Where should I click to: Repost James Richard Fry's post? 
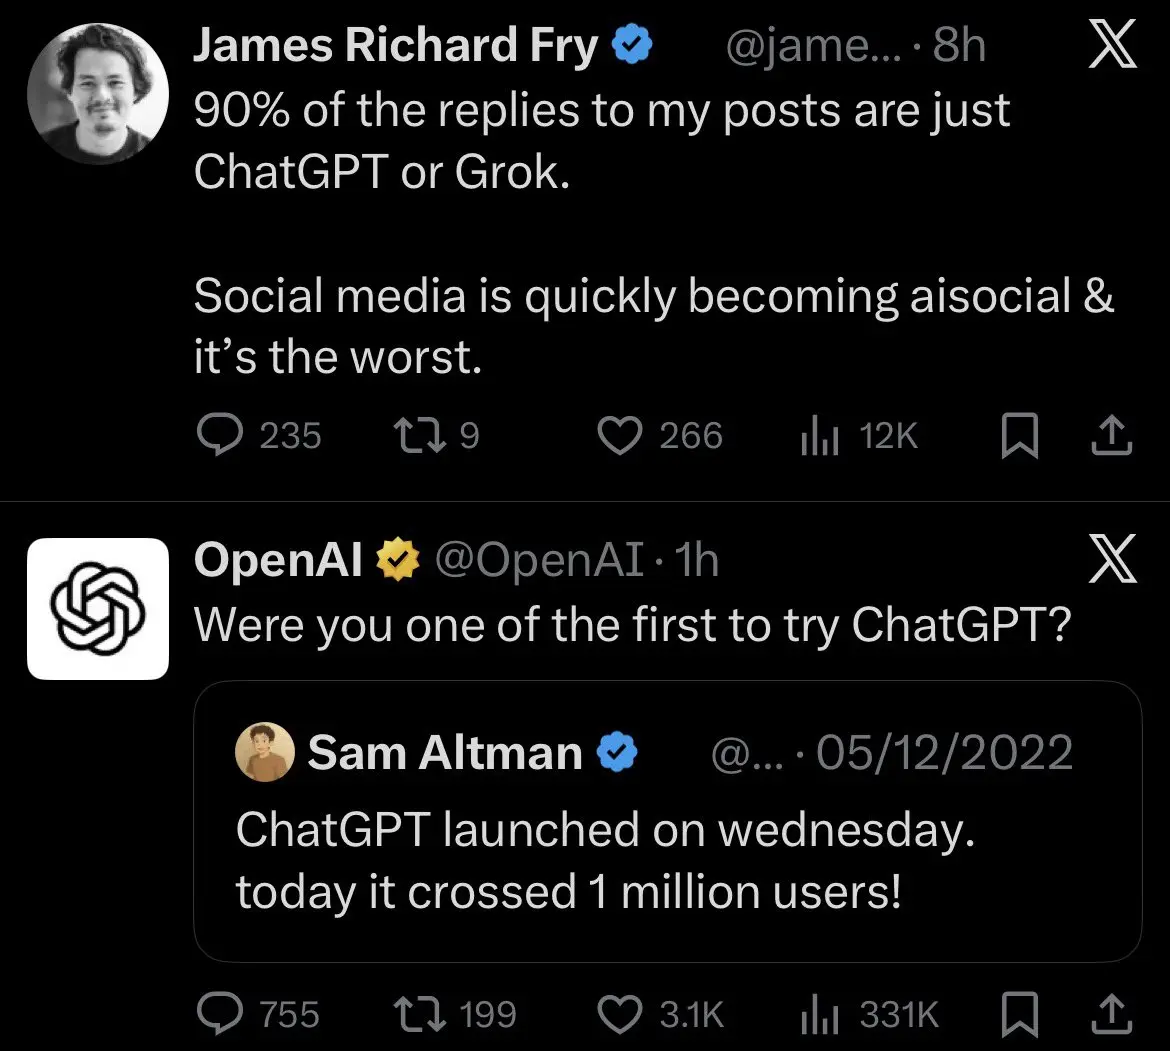tap(412, 435)
